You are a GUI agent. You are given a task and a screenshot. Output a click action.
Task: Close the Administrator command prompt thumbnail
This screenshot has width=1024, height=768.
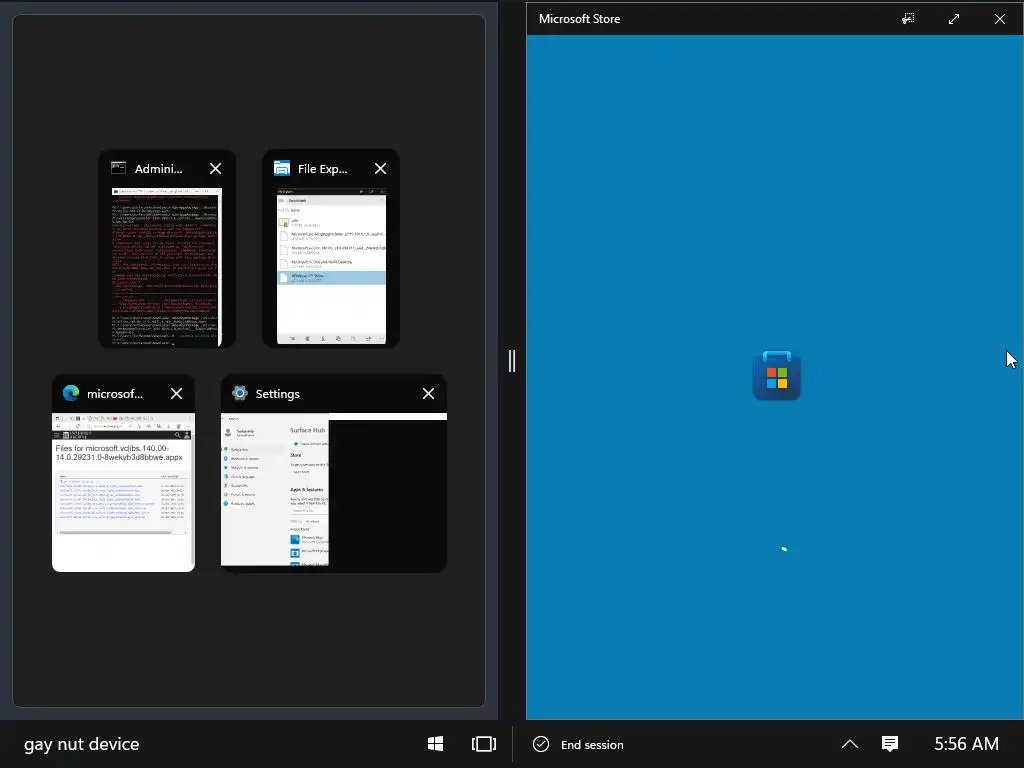point(216,168)
